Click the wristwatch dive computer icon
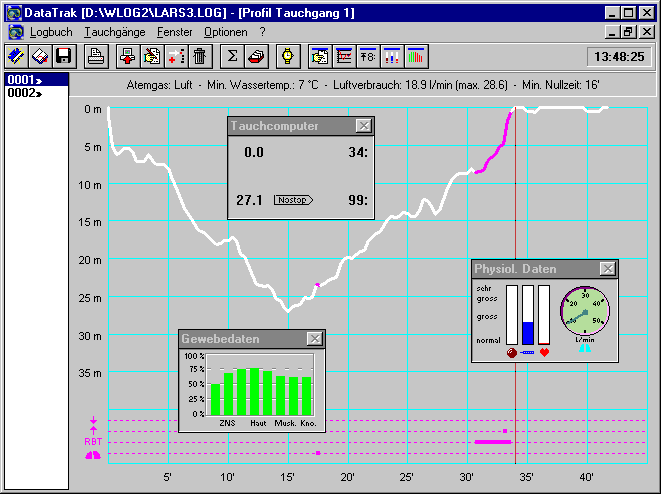The height and width of the screenshot is (494, 661). coord(287,56)
